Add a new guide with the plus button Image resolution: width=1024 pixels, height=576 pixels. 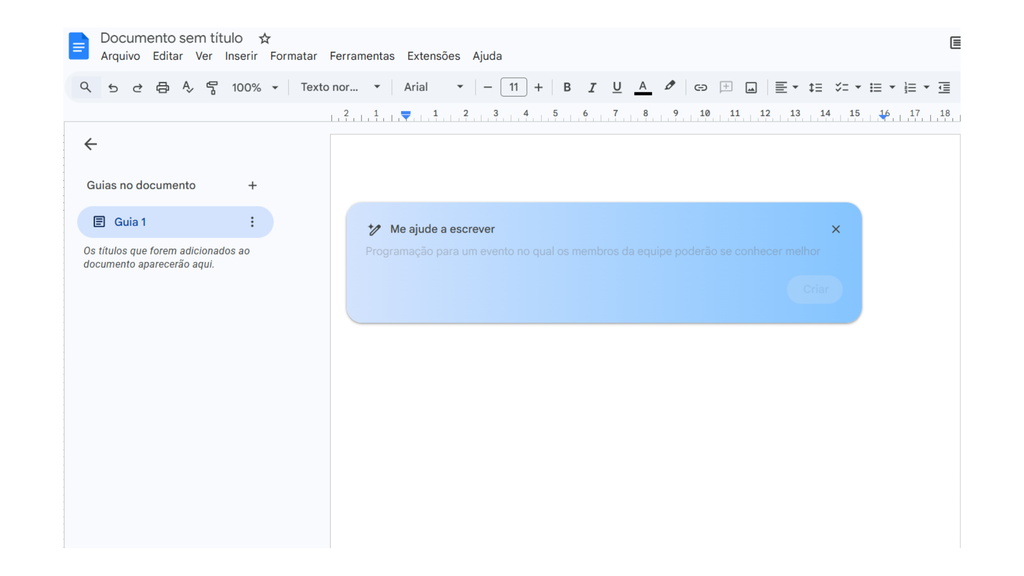pos(252,185)
